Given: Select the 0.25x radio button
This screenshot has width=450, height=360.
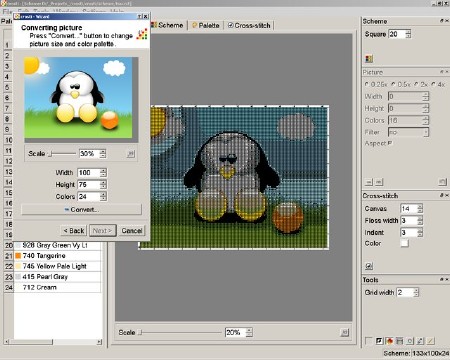Looking at the screenshot, I should (367, 84).
